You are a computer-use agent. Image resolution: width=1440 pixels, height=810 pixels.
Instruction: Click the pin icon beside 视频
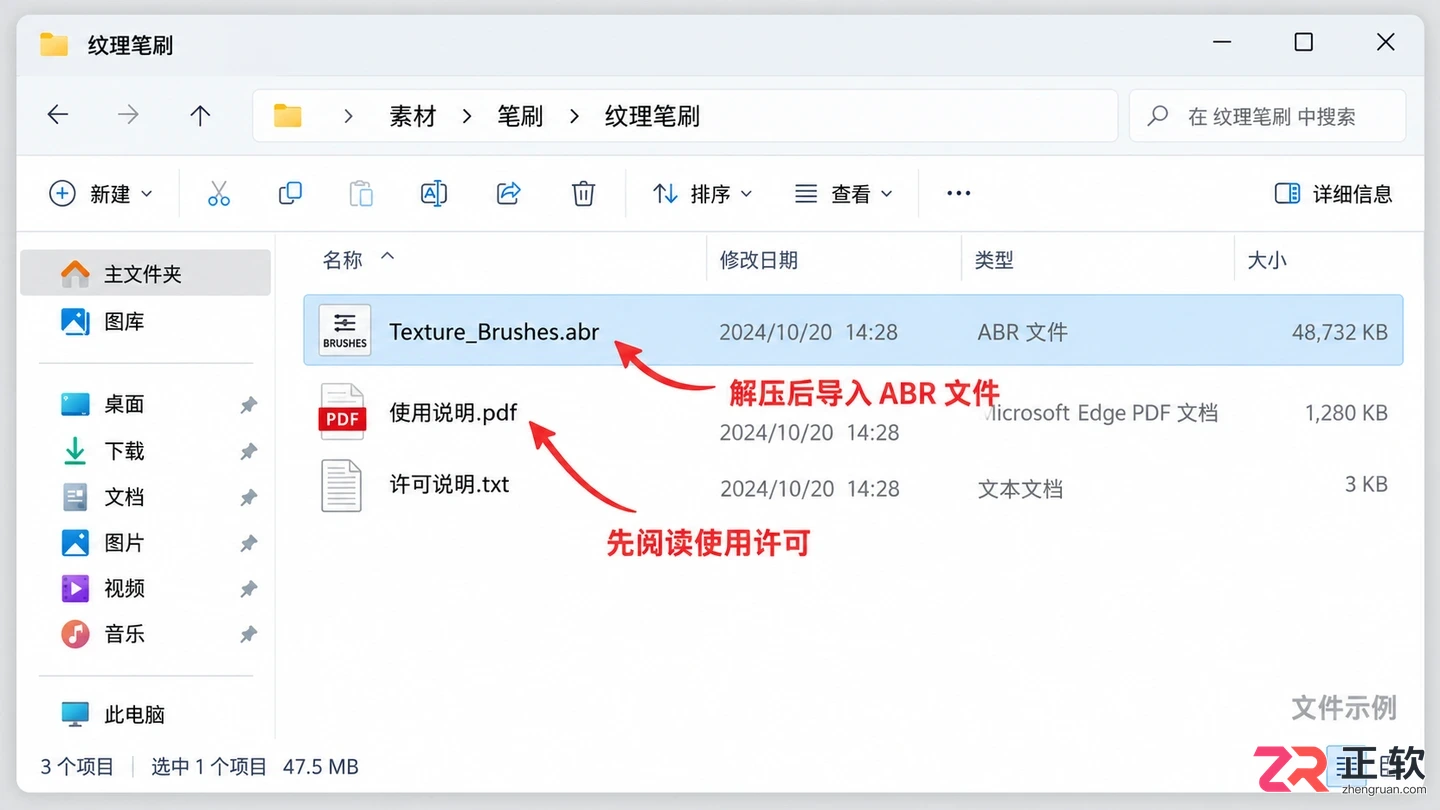[x=248, y=590]
